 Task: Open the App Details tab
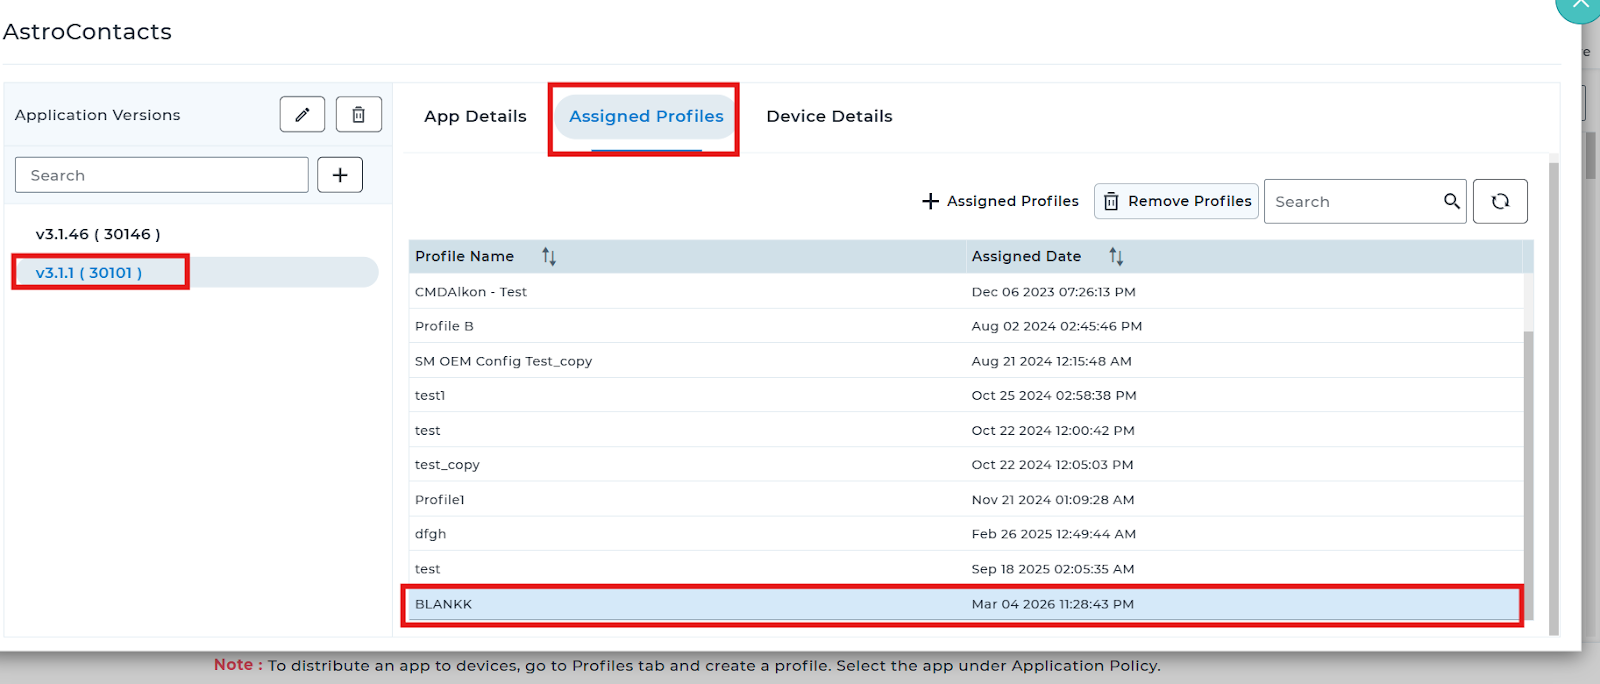pos(475,116)
